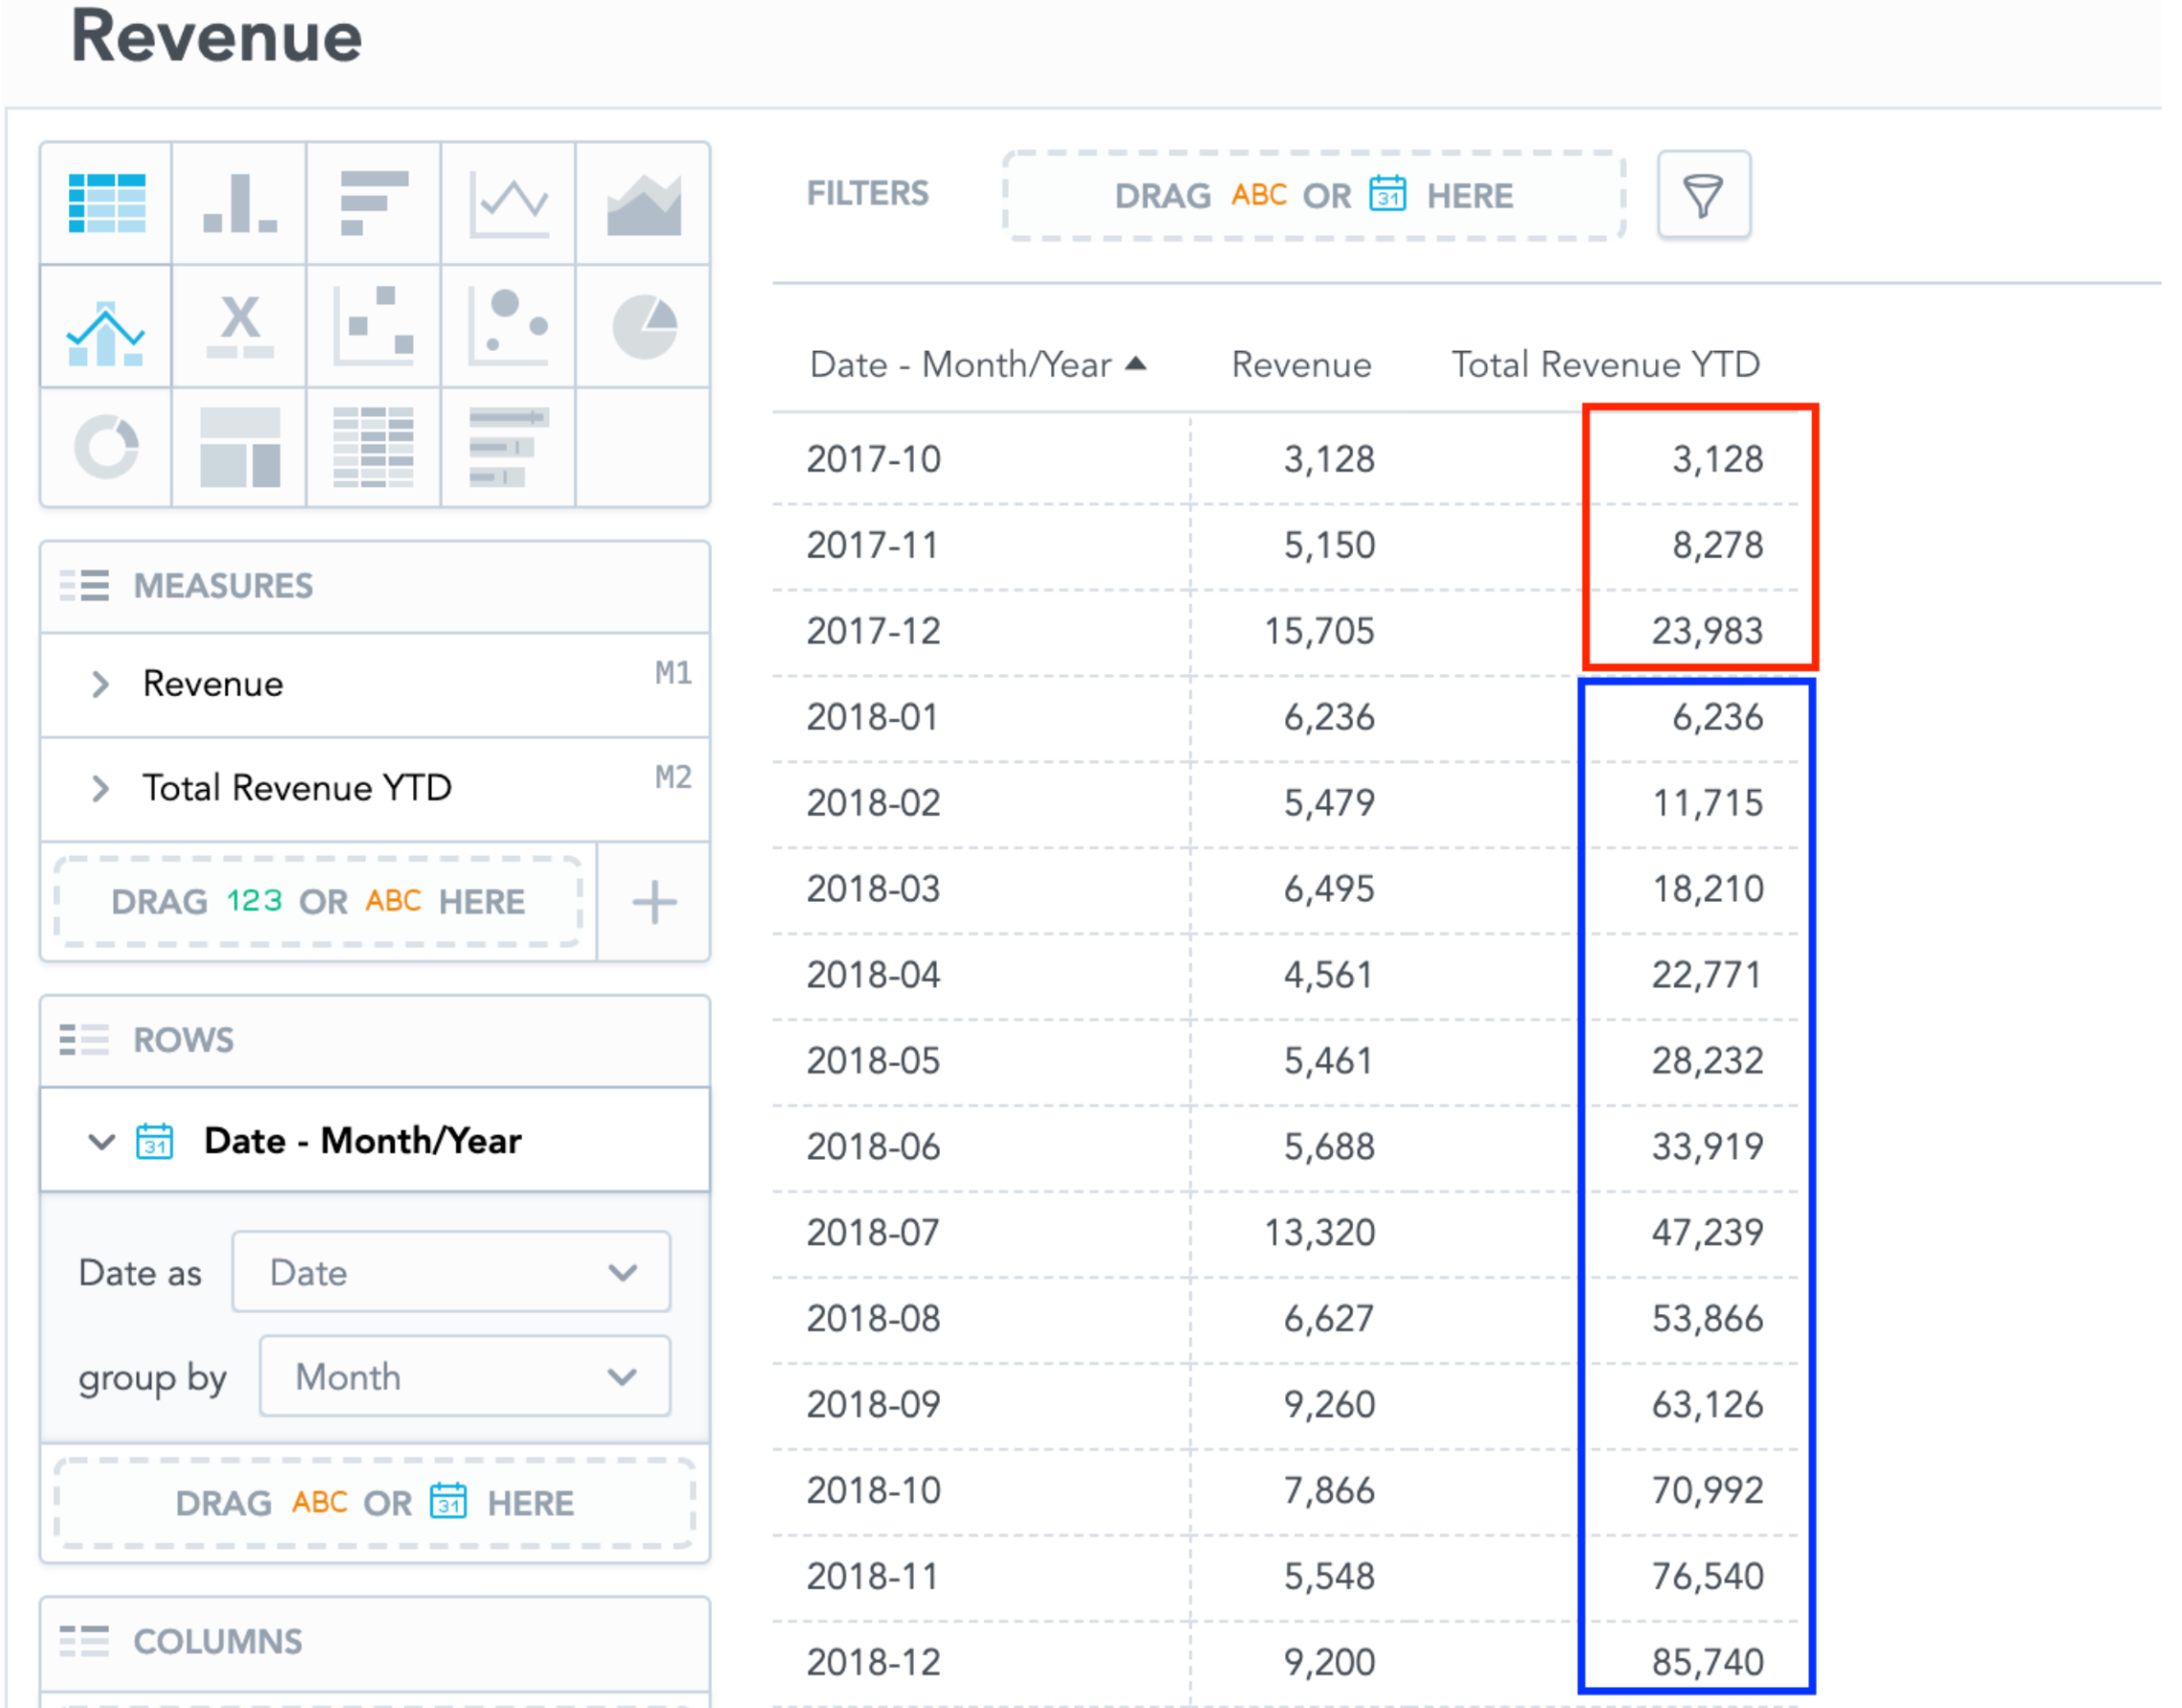Switch to the scatter plot chart type

click(x=373, y=328)
